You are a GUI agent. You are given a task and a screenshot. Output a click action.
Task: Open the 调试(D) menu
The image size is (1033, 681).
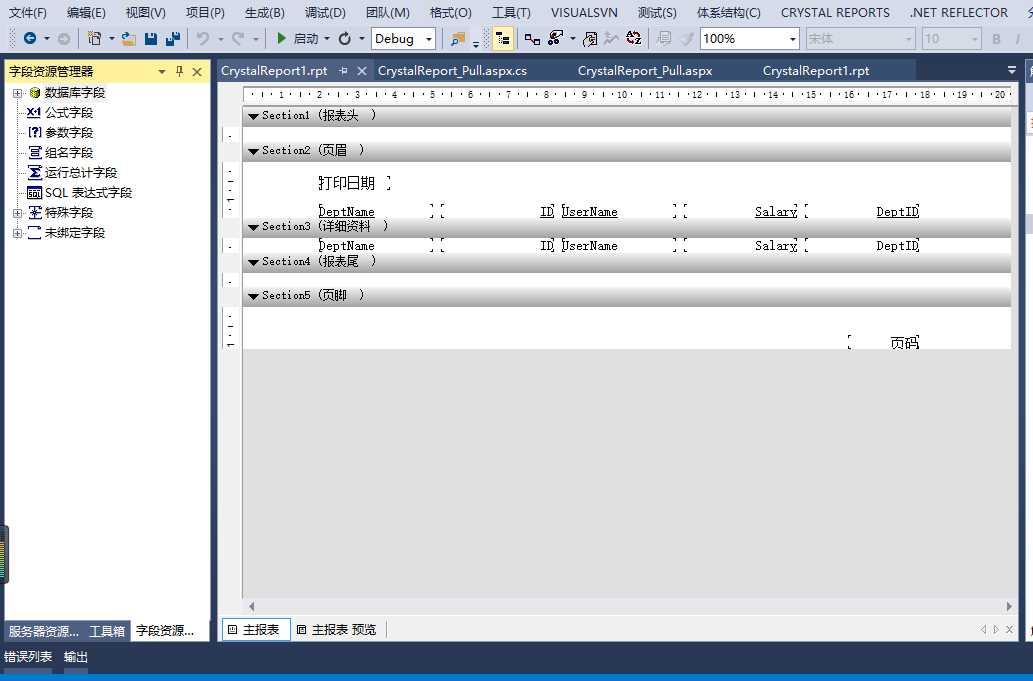[325, 13]
